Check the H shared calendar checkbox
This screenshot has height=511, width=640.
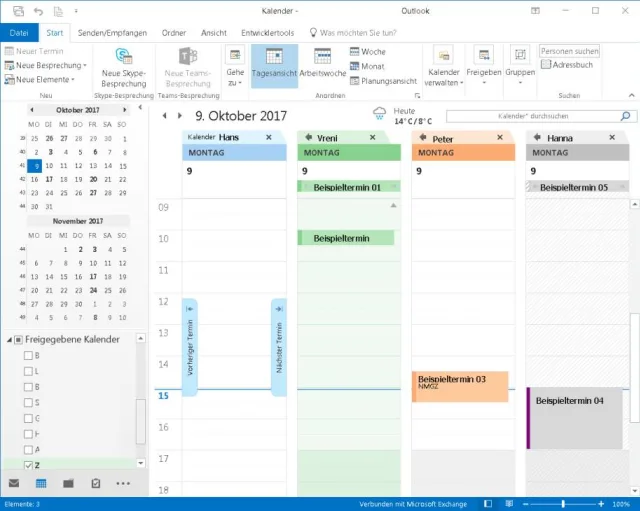(x=28, y=434)
